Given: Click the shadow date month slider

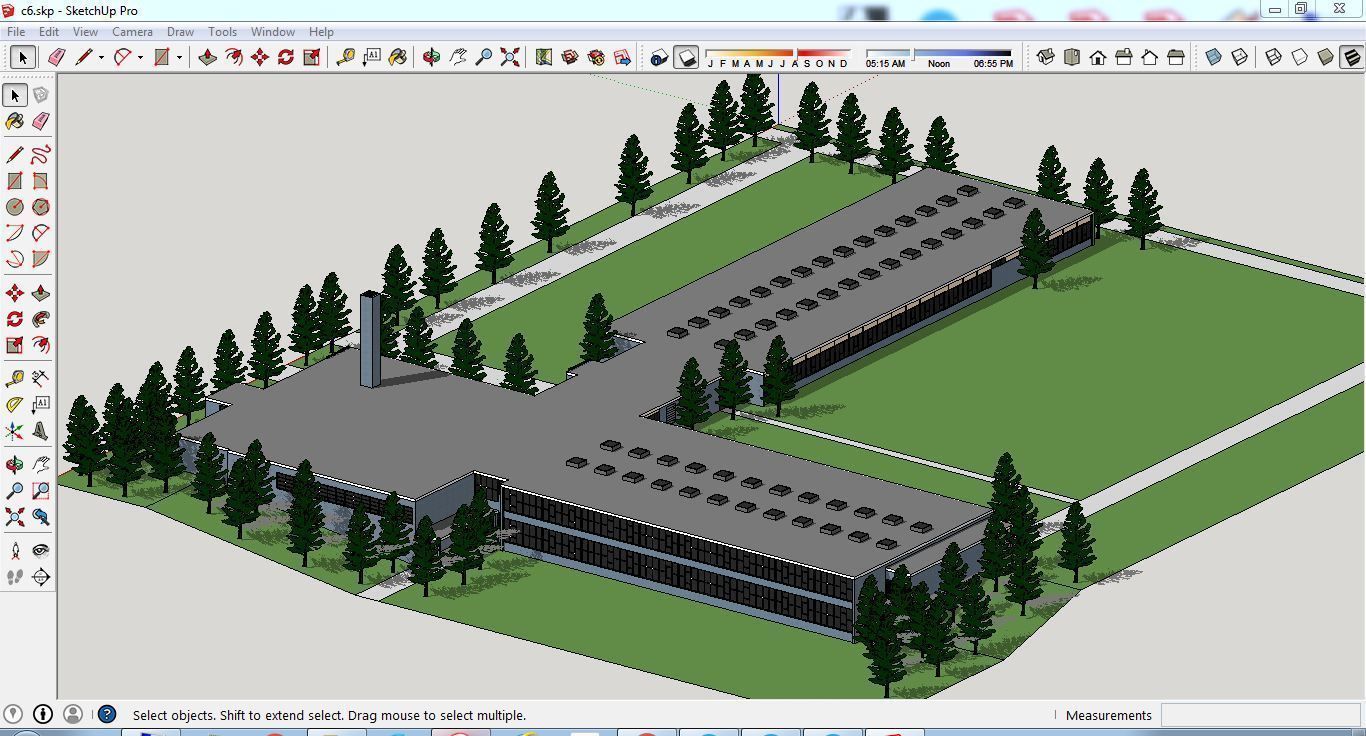Looking at the screenshot, I should pos(778,53).
